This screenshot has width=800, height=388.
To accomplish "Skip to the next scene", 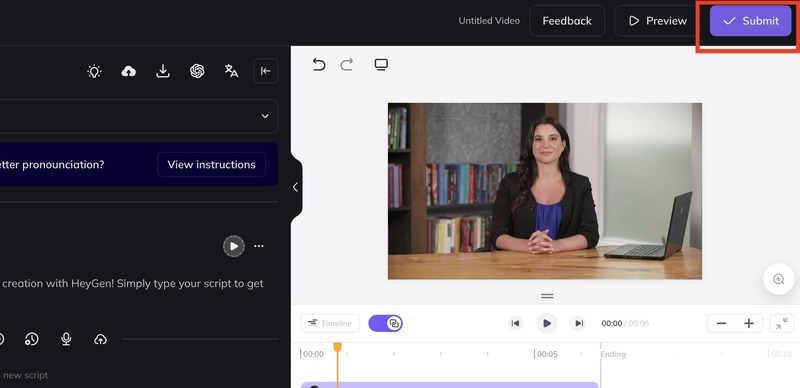I will click(578, 323).
